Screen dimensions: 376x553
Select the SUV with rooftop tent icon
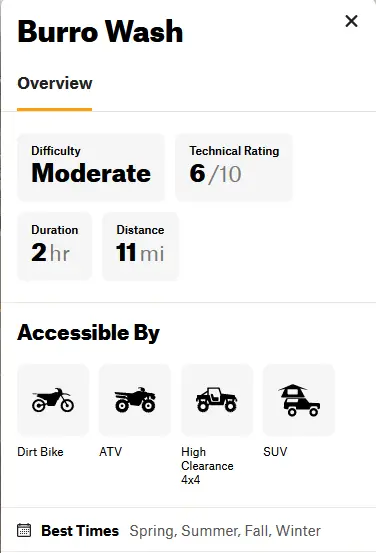point(299,400)
